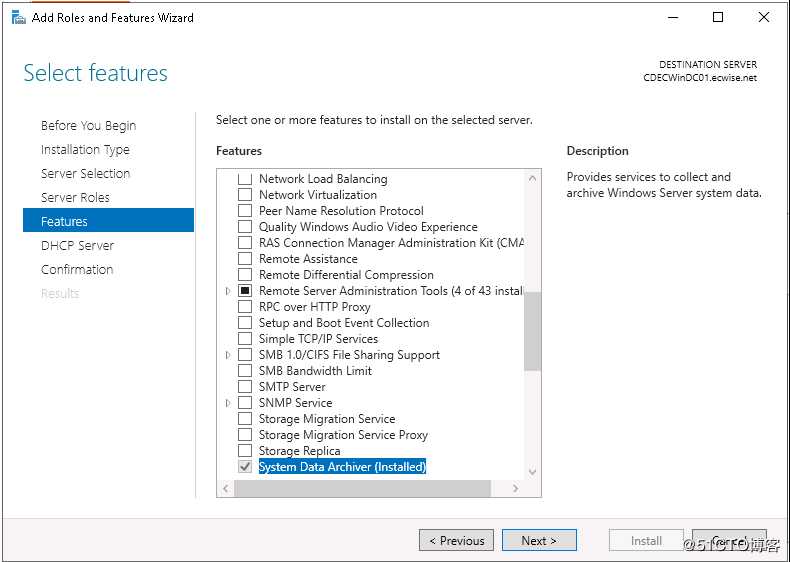Viewport: 790px width, 562px height.
Task: Click horizontal scrollbar thumb
Action: click(362, 488)
